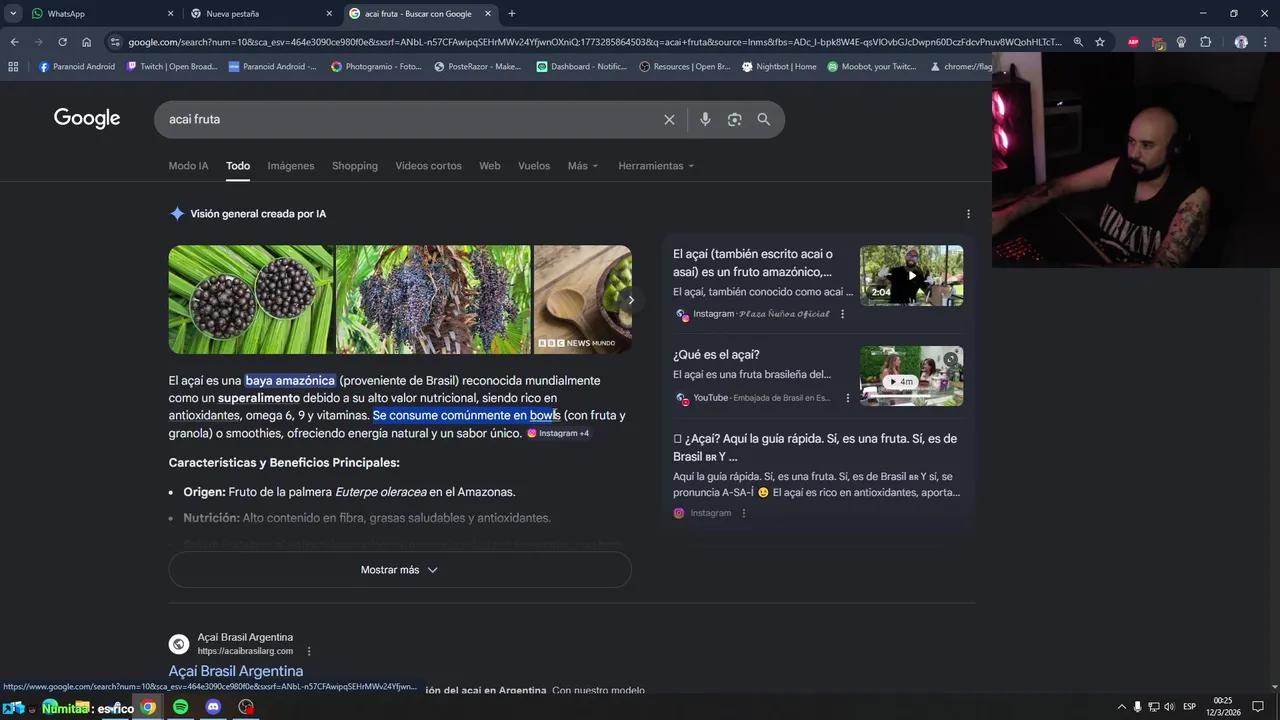
Task: Reload the page in Chrome
Action: pos(62,42)
